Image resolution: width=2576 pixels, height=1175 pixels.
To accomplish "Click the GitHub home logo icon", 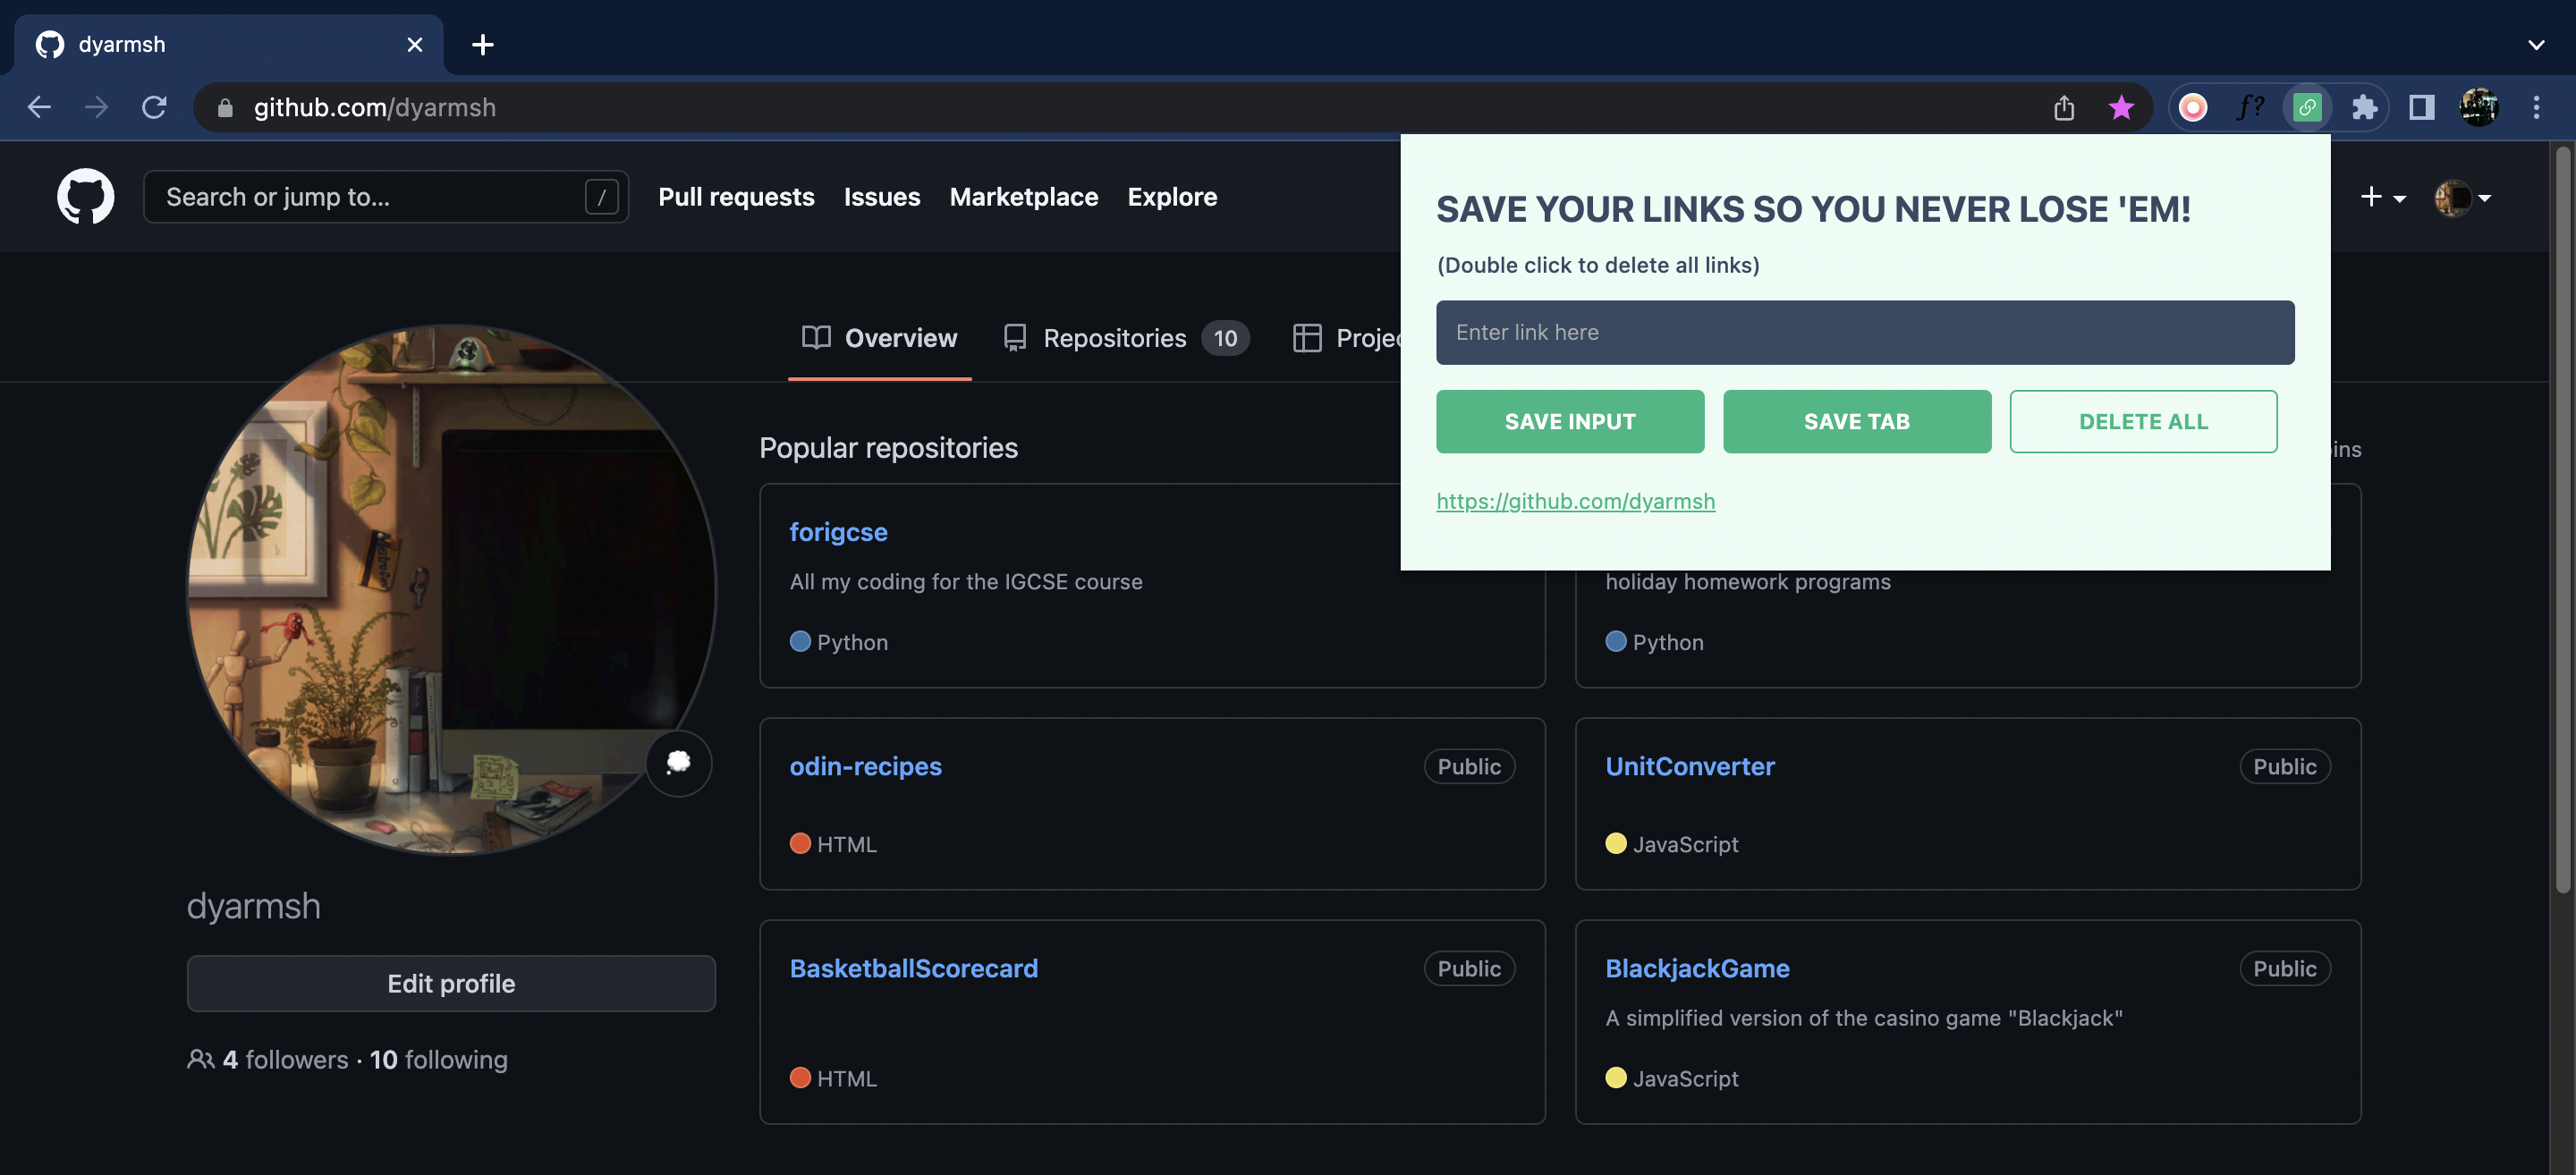I will 84,196.
